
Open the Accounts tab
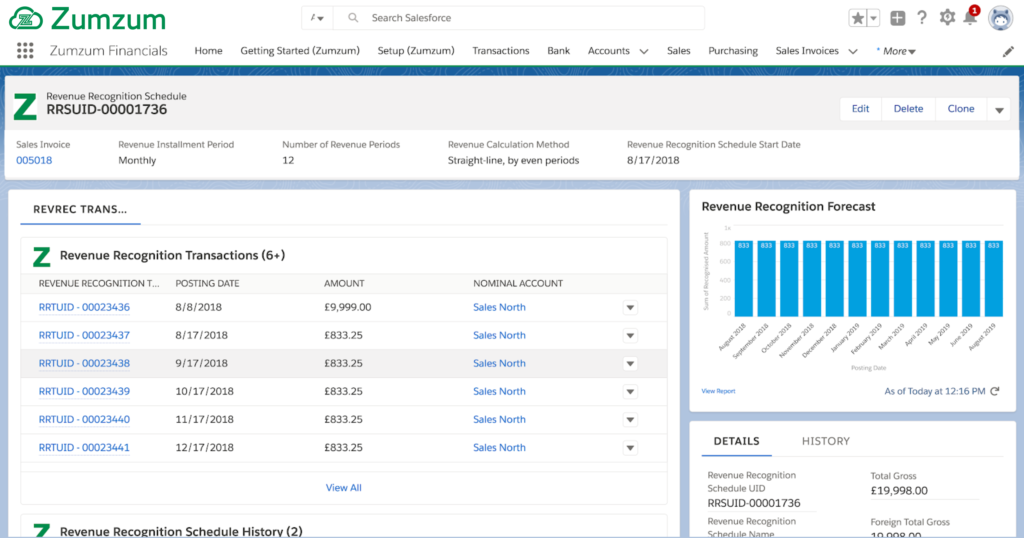click(609, 51)
